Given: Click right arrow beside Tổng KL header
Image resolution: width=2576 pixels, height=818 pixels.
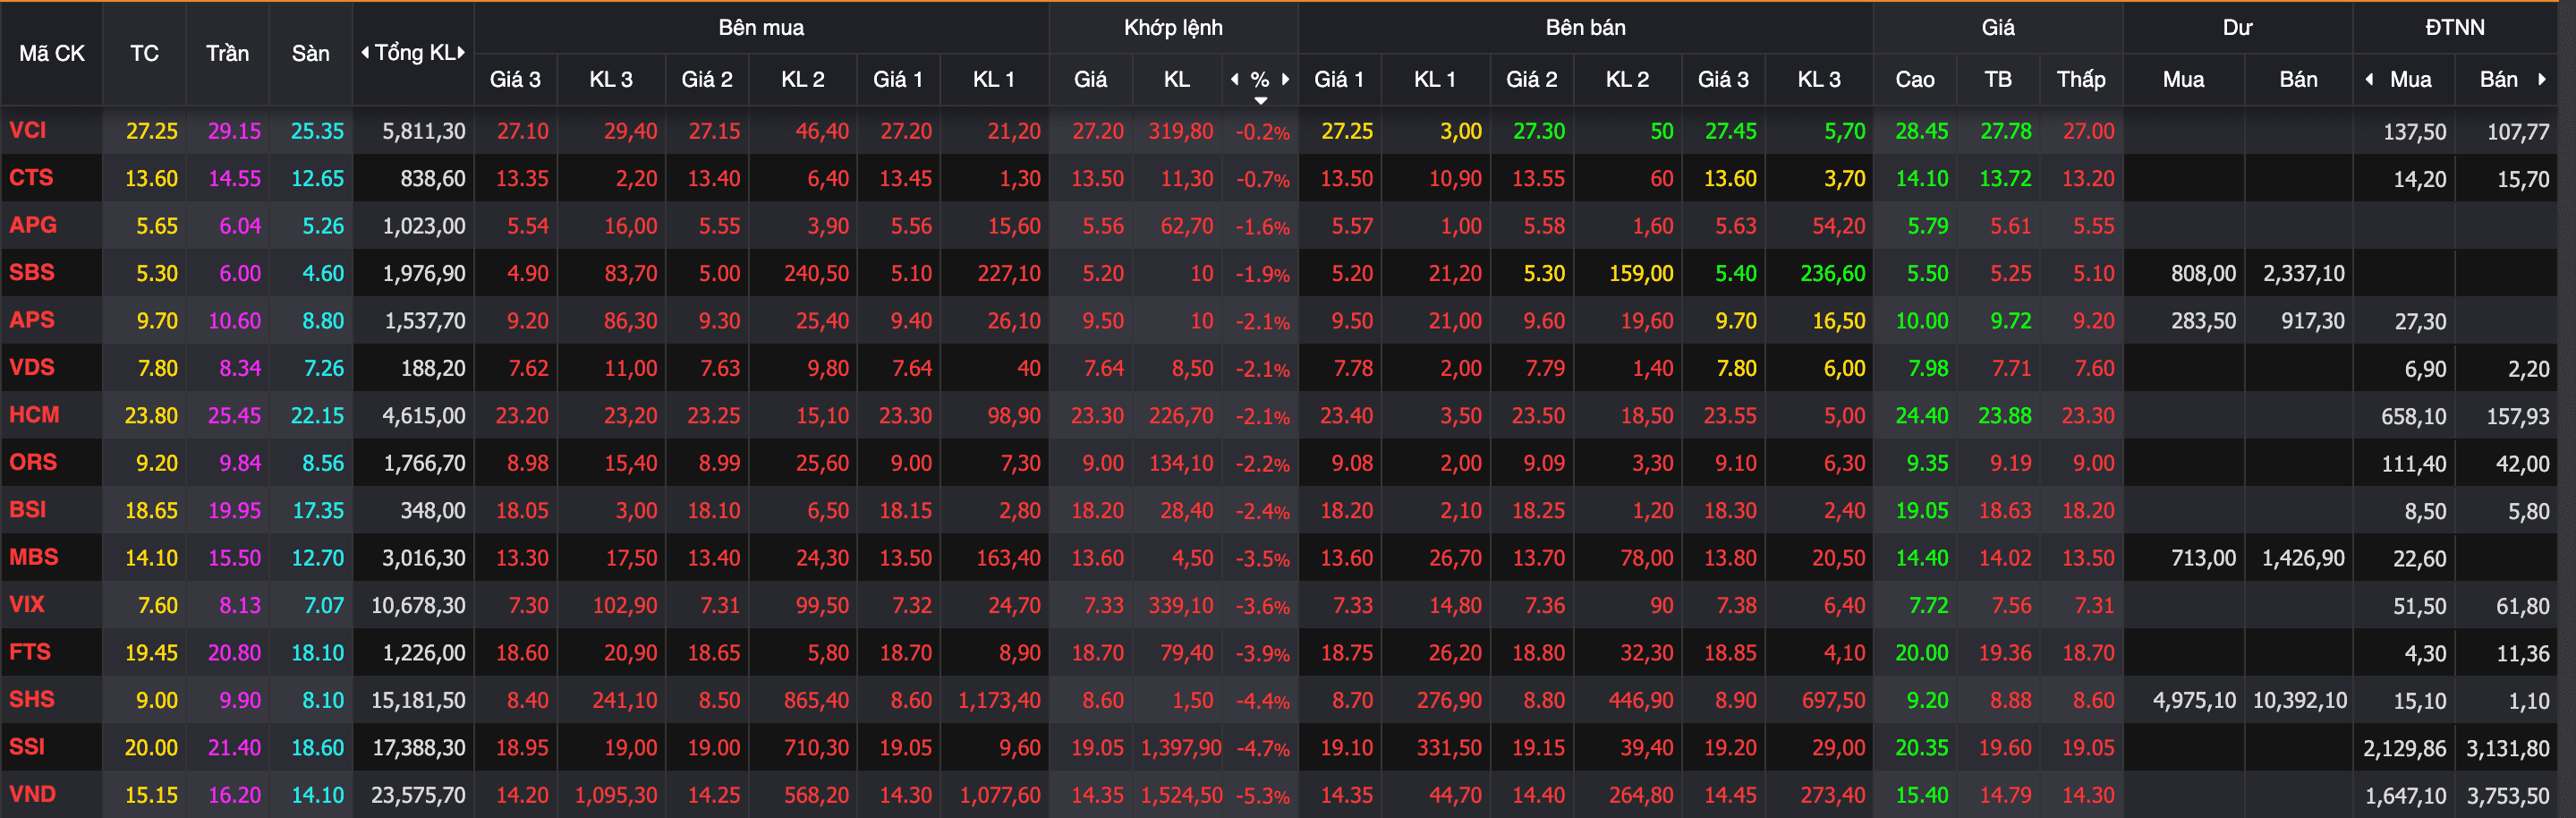Looking at the screenshot, I should coord(461,53).
